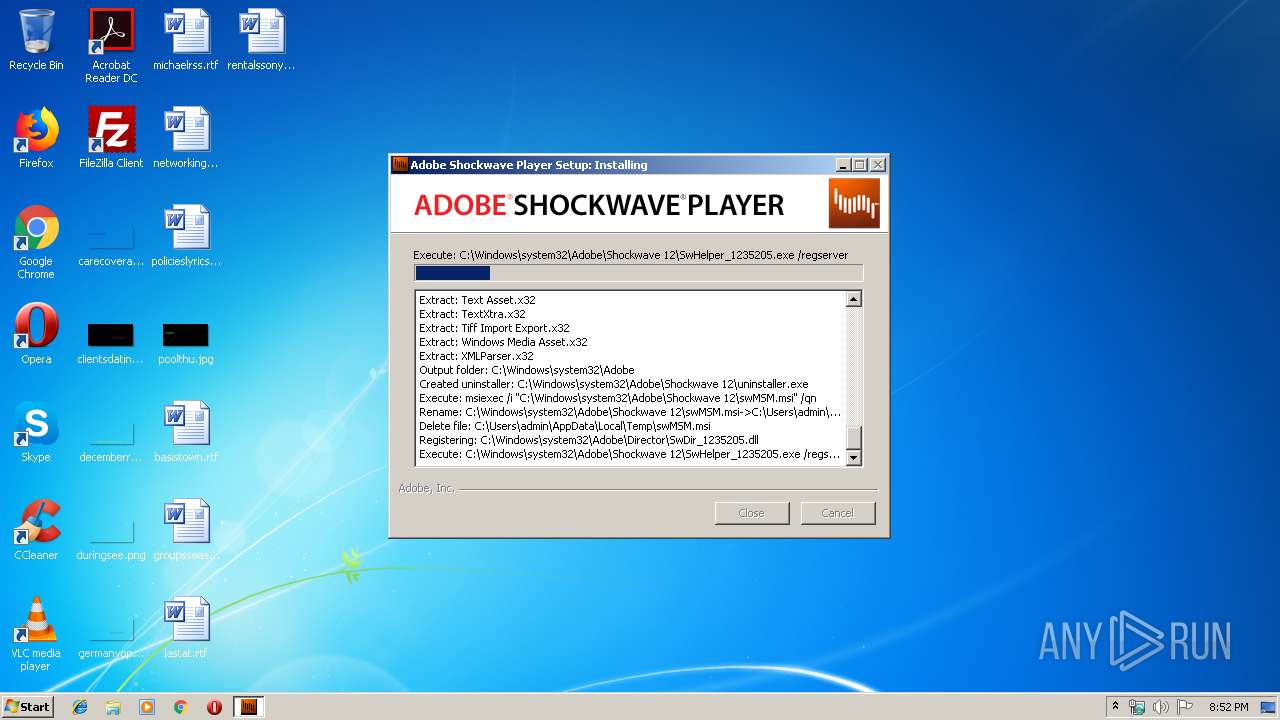This screenshot has width=1280, height=720.
Task: Select michaelrss.rtf file on desktop
Action: point(186,40)
